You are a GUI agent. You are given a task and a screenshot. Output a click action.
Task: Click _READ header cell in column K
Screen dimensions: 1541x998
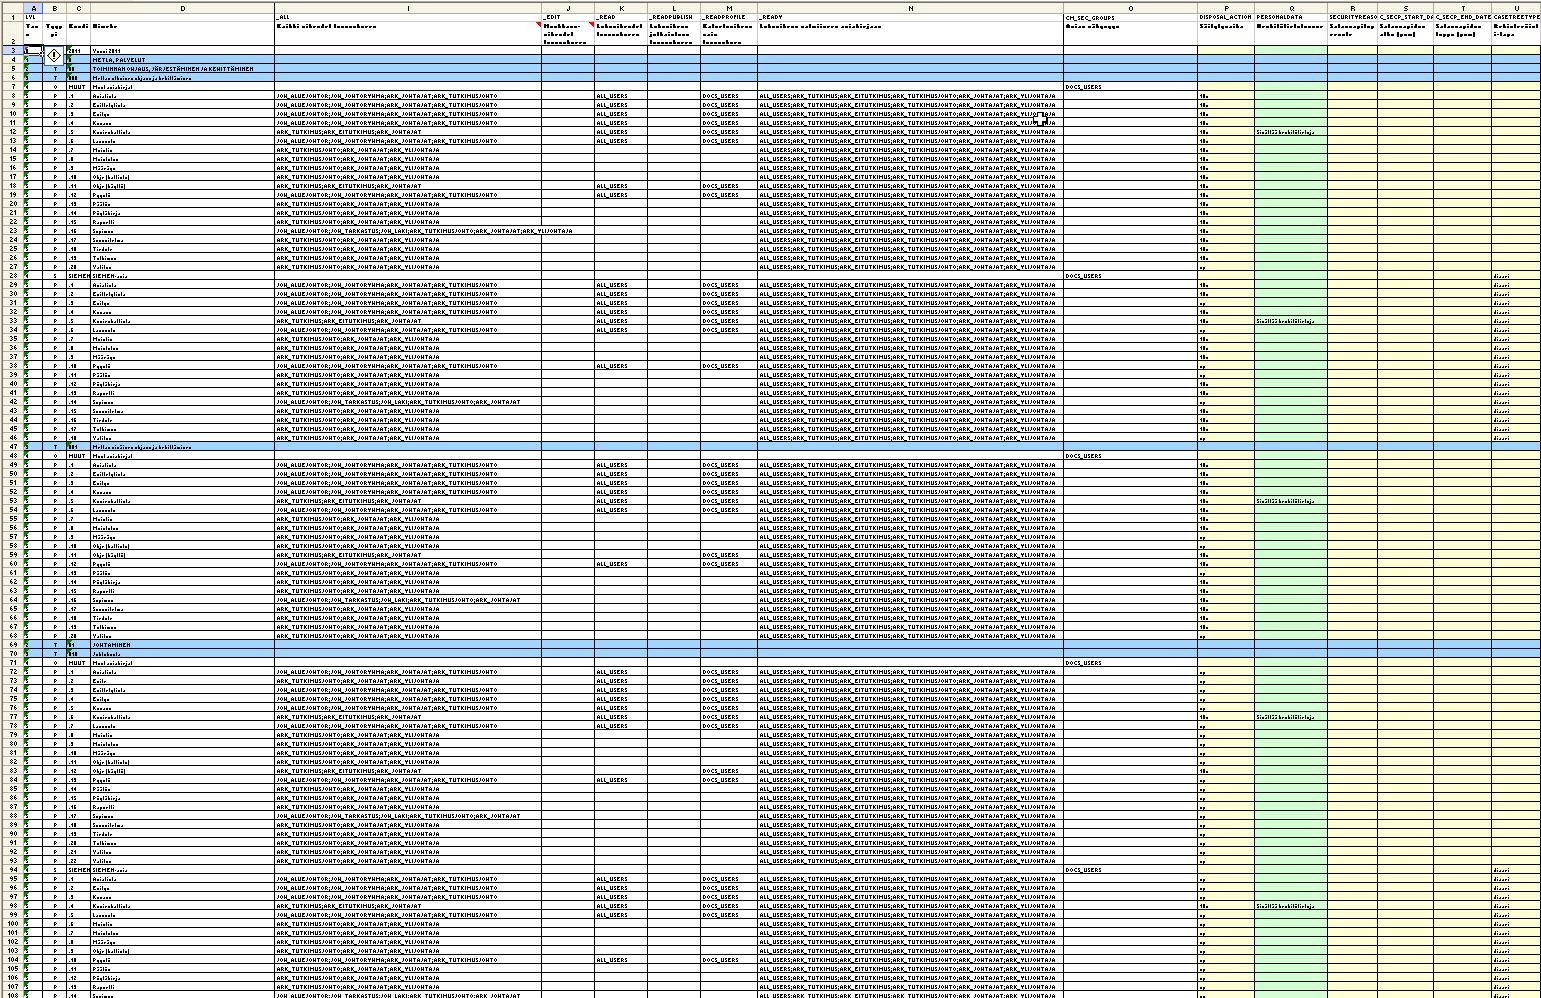point(621,18)
